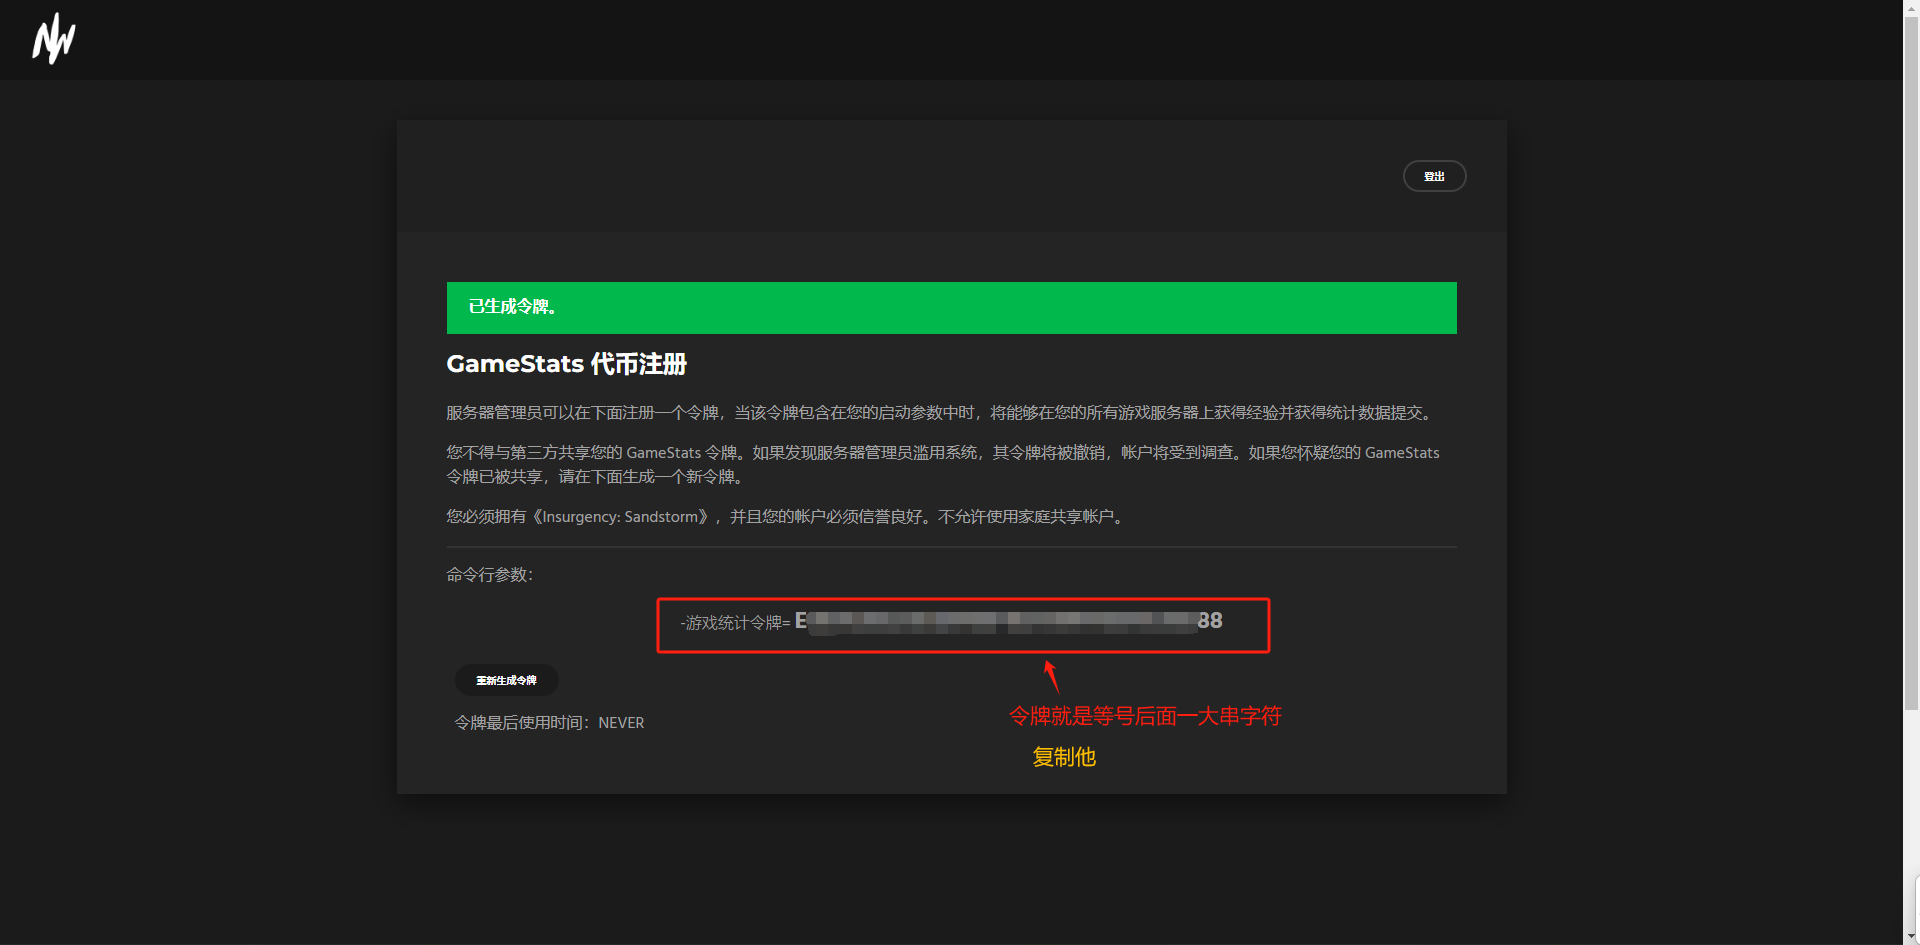Screen dimensions: 1920x945
Task: Click the GameStats 代币注册 heading
Action: point(566,364)
